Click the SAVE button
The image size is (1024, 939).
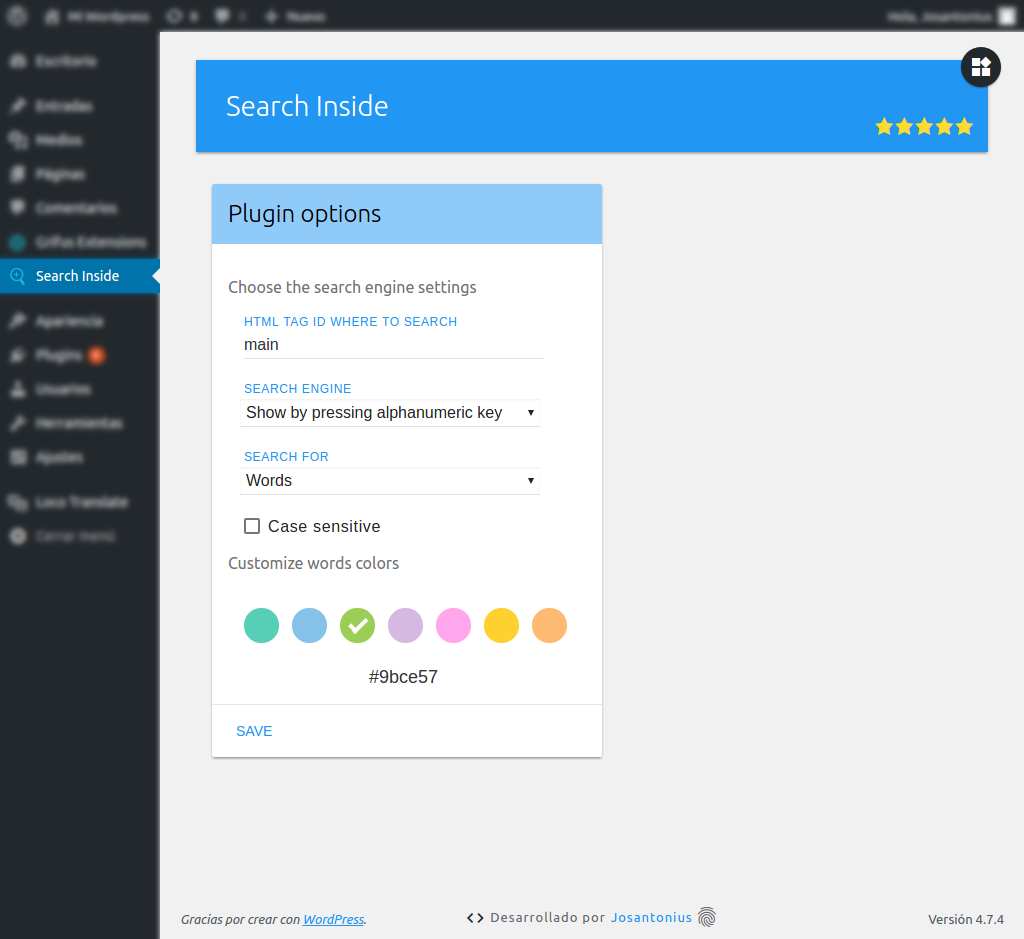click(254, 731)
